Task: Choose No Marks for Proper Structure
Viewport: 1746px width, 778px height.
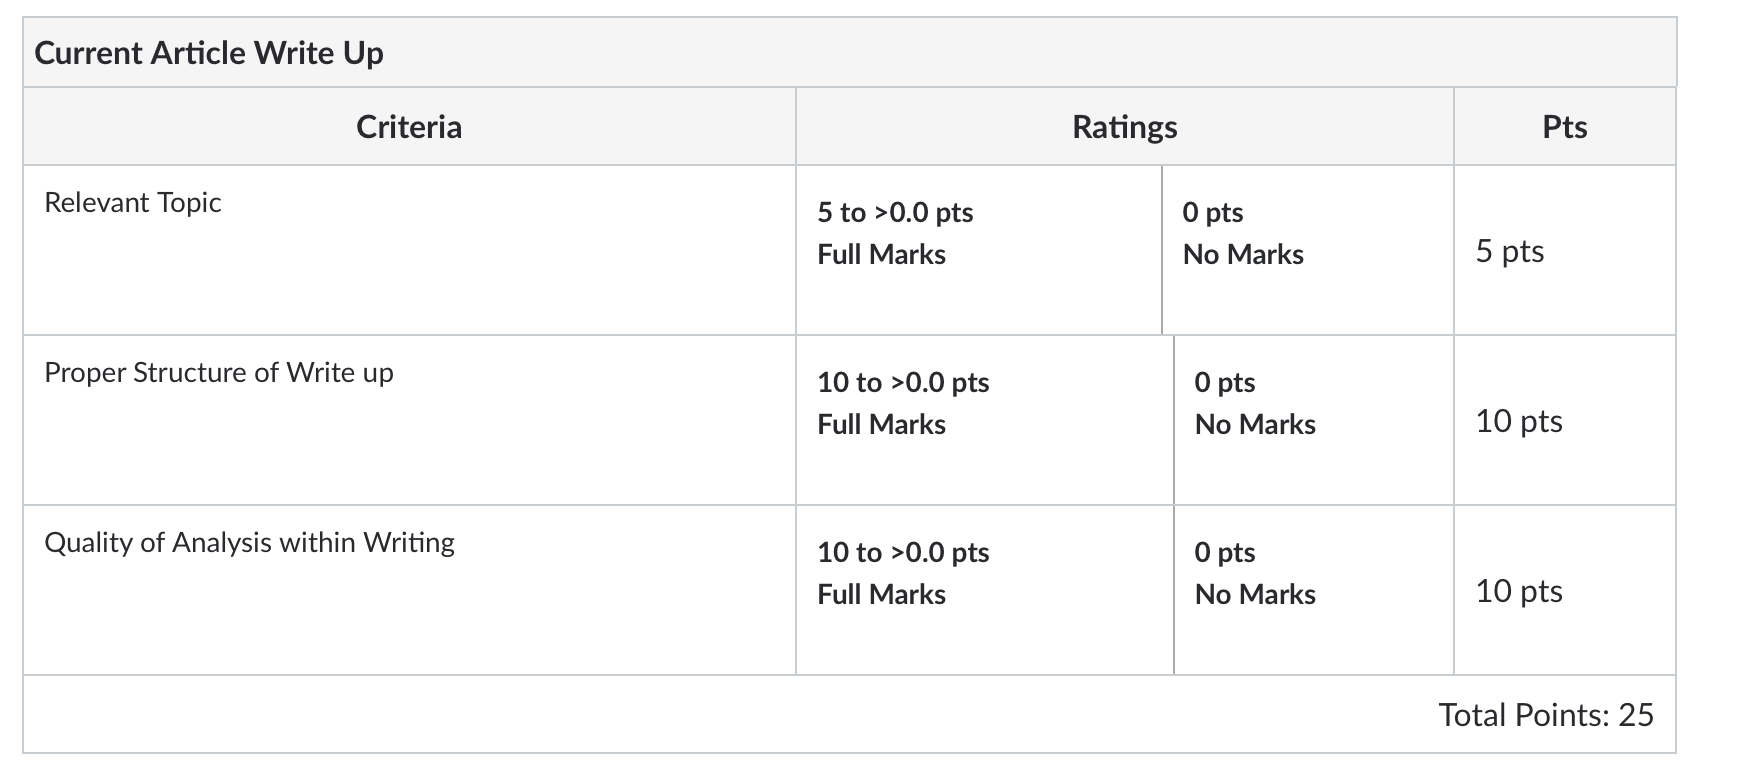Action: tap(1255, 425)
